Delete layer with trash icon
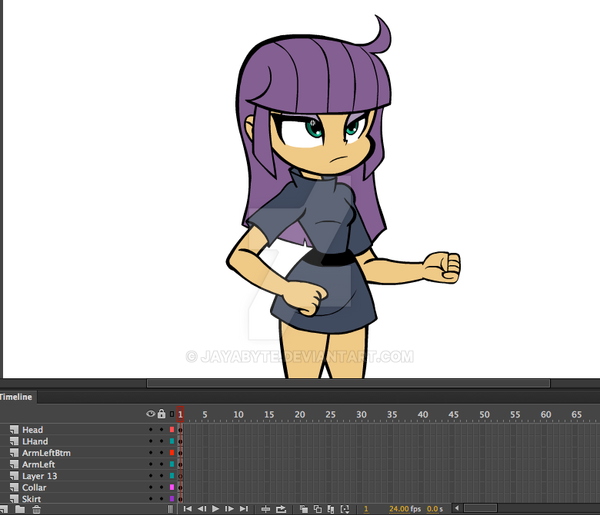600x515 pixels. [36, 509]
